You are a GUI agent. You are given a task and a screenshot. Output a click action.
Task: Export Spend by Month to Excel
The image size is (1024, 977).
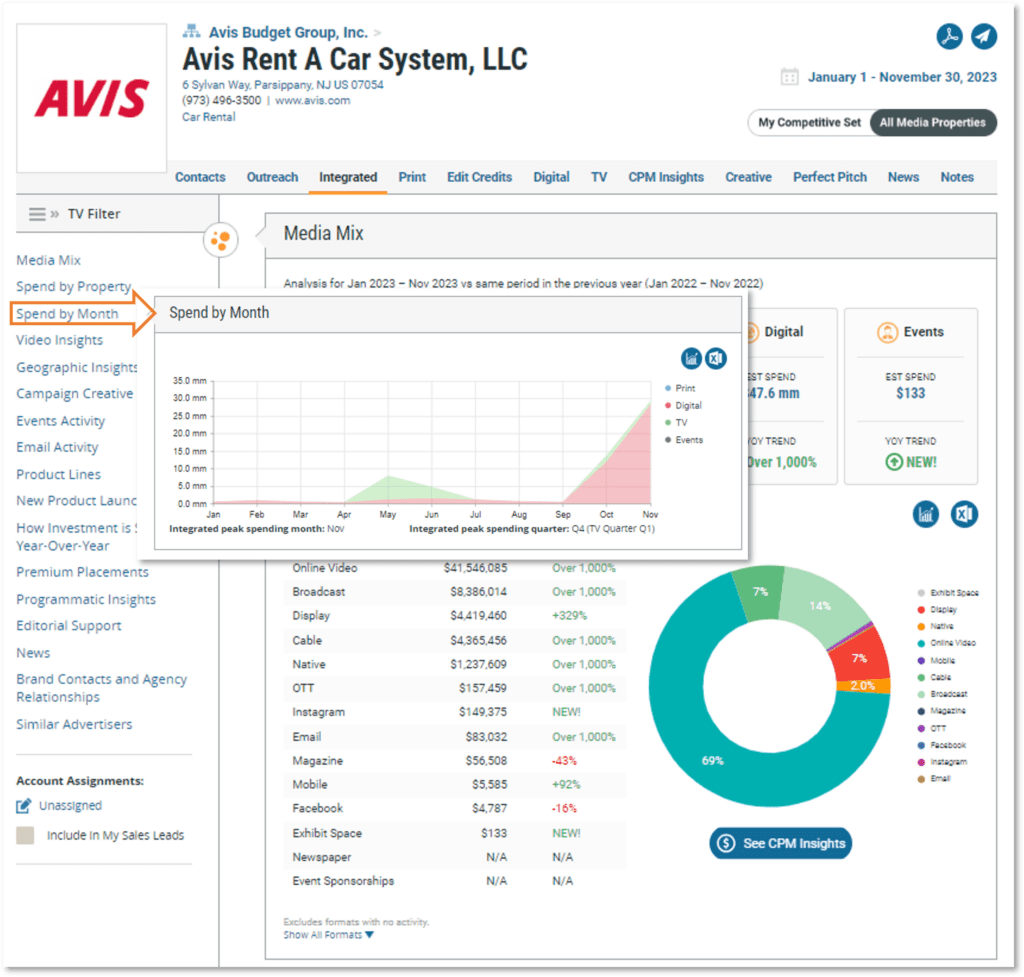[x=716, y=359]
